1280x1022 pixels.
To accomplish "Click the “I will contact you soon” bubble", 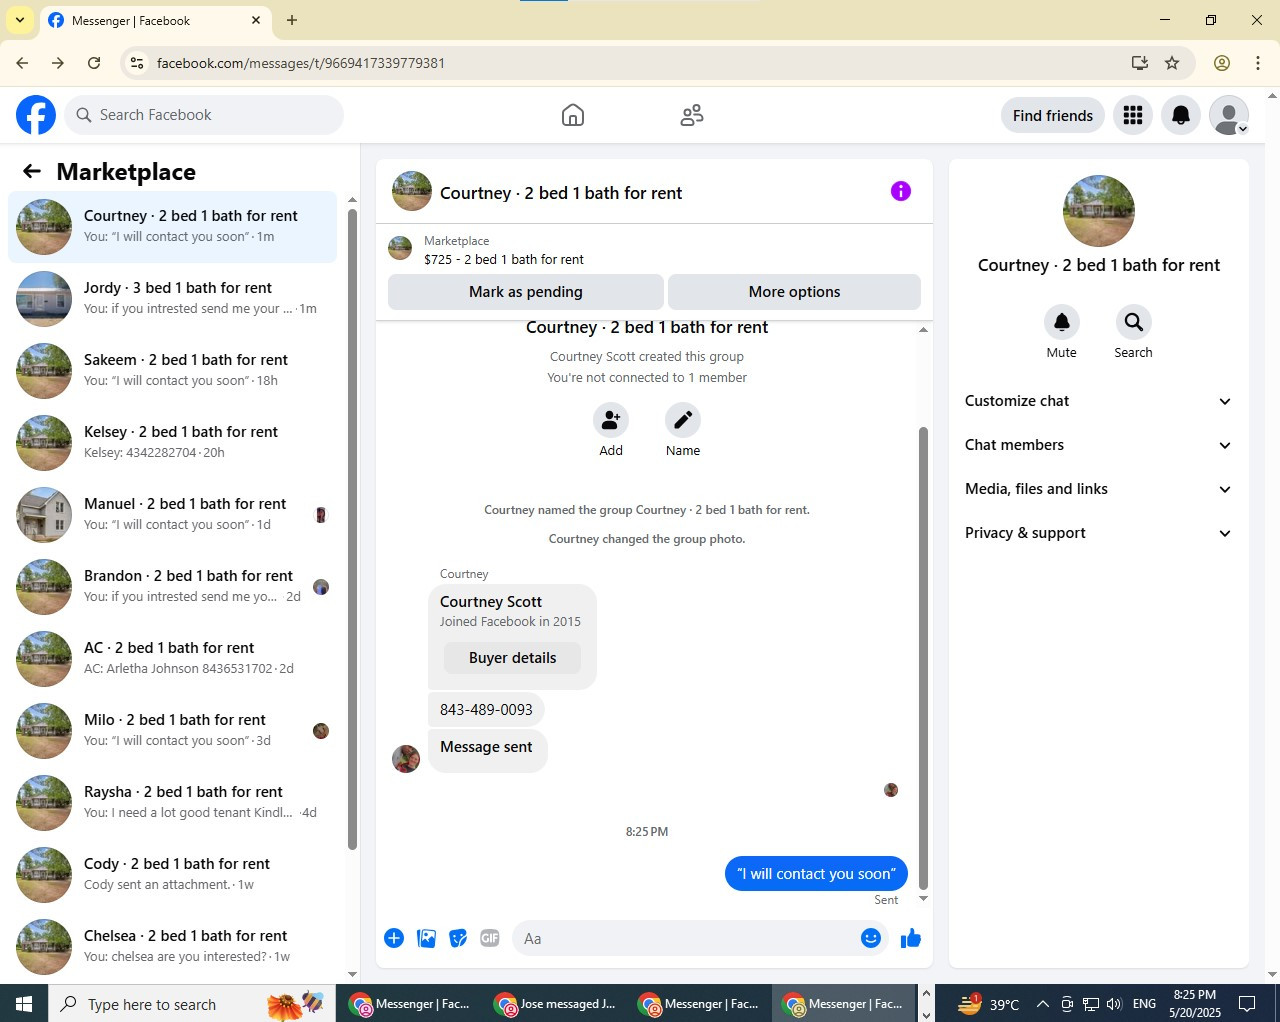I will pyautogui.click(x=816, y=873).
